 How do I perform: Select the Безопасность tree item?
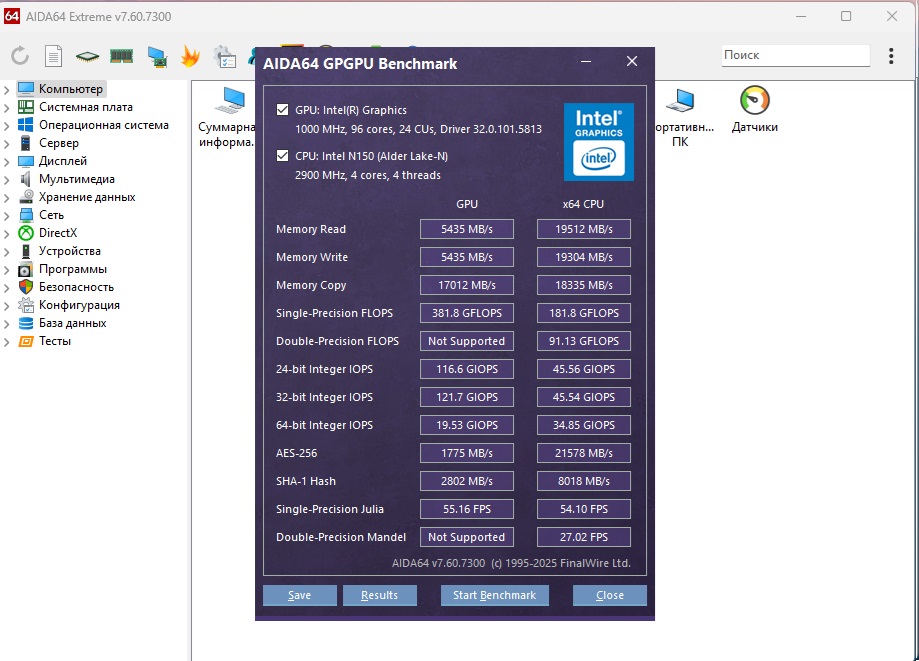coord(76,287)
